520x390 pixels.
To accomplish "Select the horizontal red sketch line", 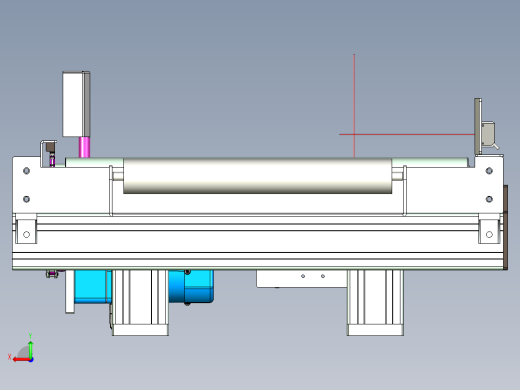I will click(407, 135).
